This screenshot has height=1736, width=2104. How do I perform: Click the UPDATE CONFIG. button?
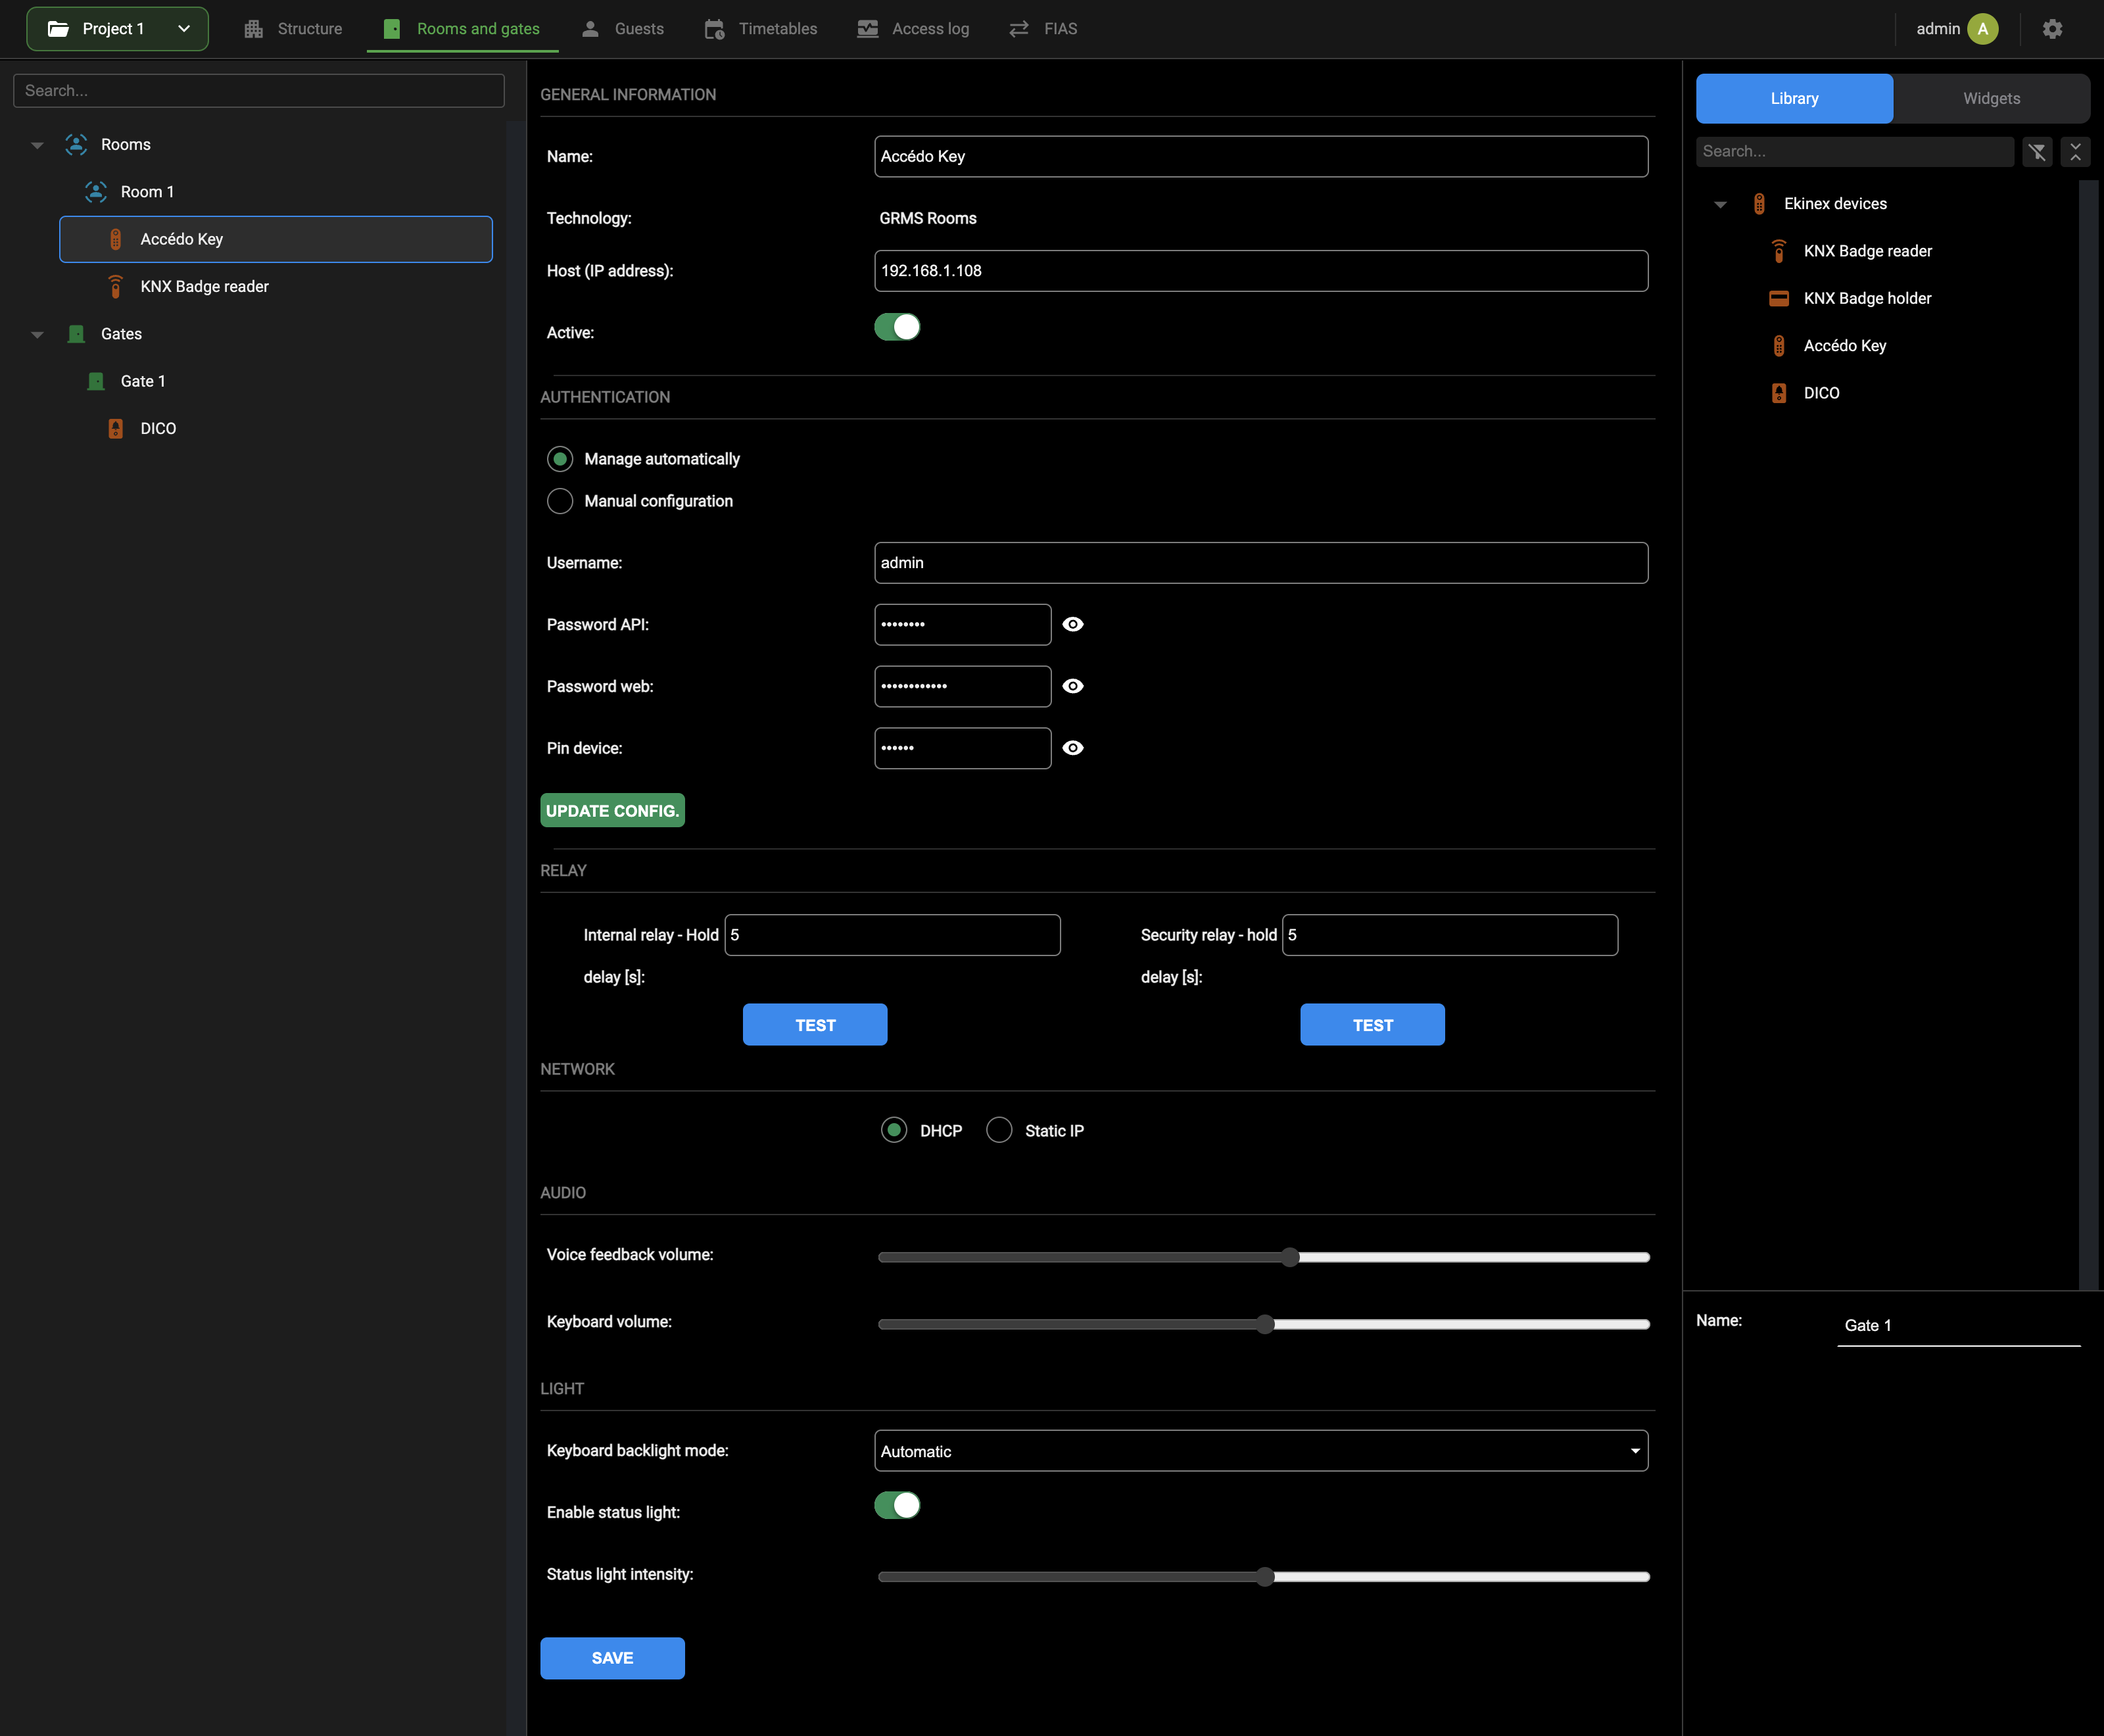coord(612,810)
